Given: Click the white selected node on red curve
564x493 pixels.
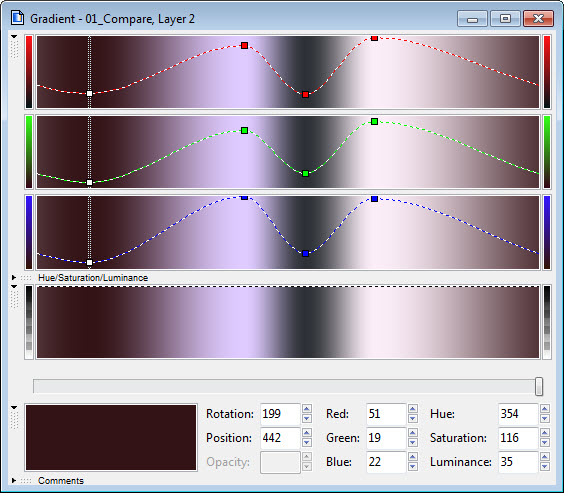Looking at the screenshot, I should click(x=90, y=93).
